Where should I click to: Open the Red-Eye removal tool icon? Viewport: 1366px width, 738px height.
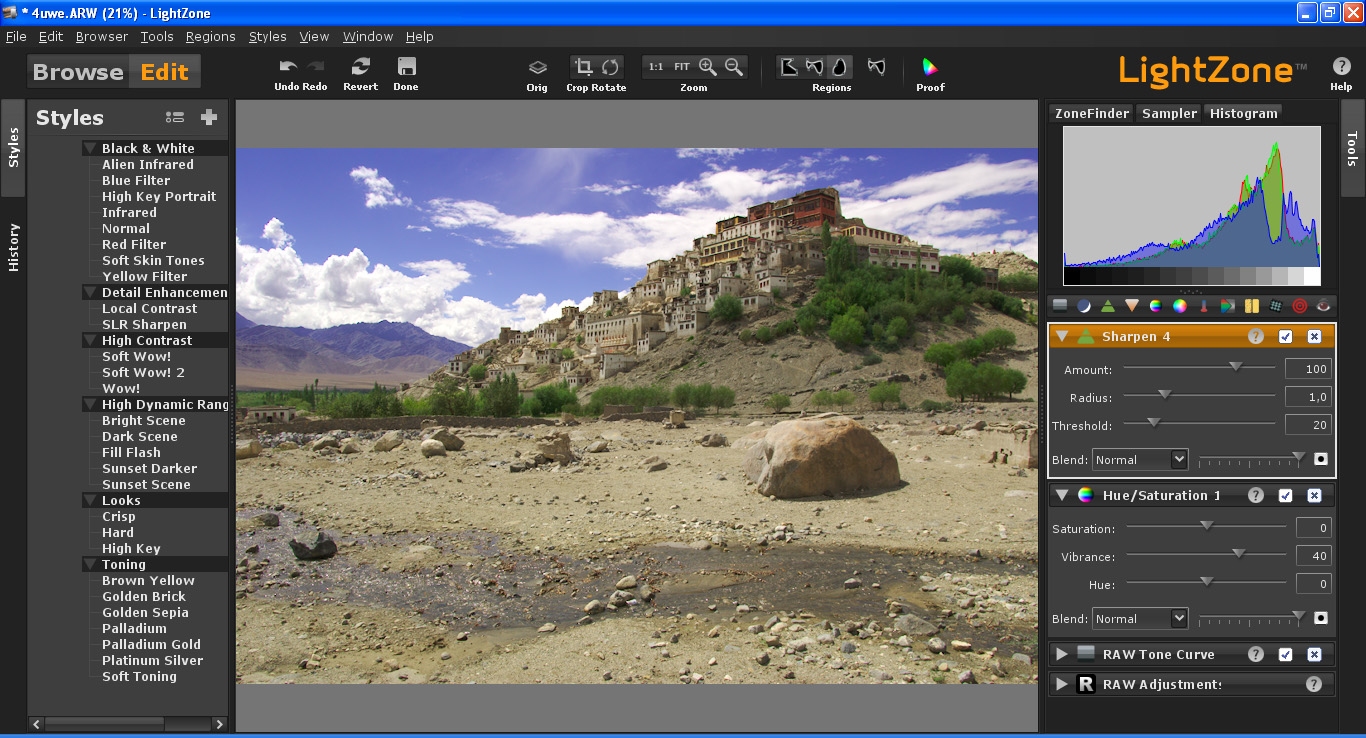pos(1324,305)
